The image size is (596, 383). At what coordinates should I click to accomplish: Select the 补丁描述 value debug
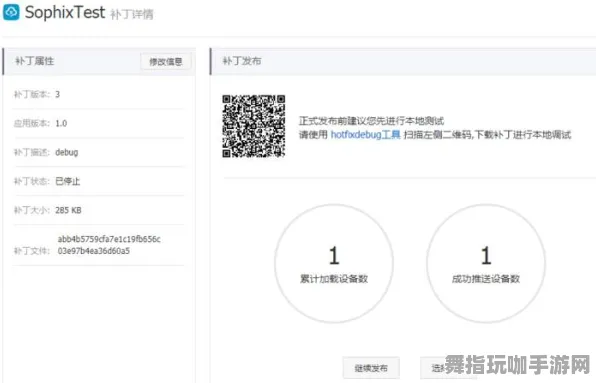pyautogui.click(x=67, y=152)
